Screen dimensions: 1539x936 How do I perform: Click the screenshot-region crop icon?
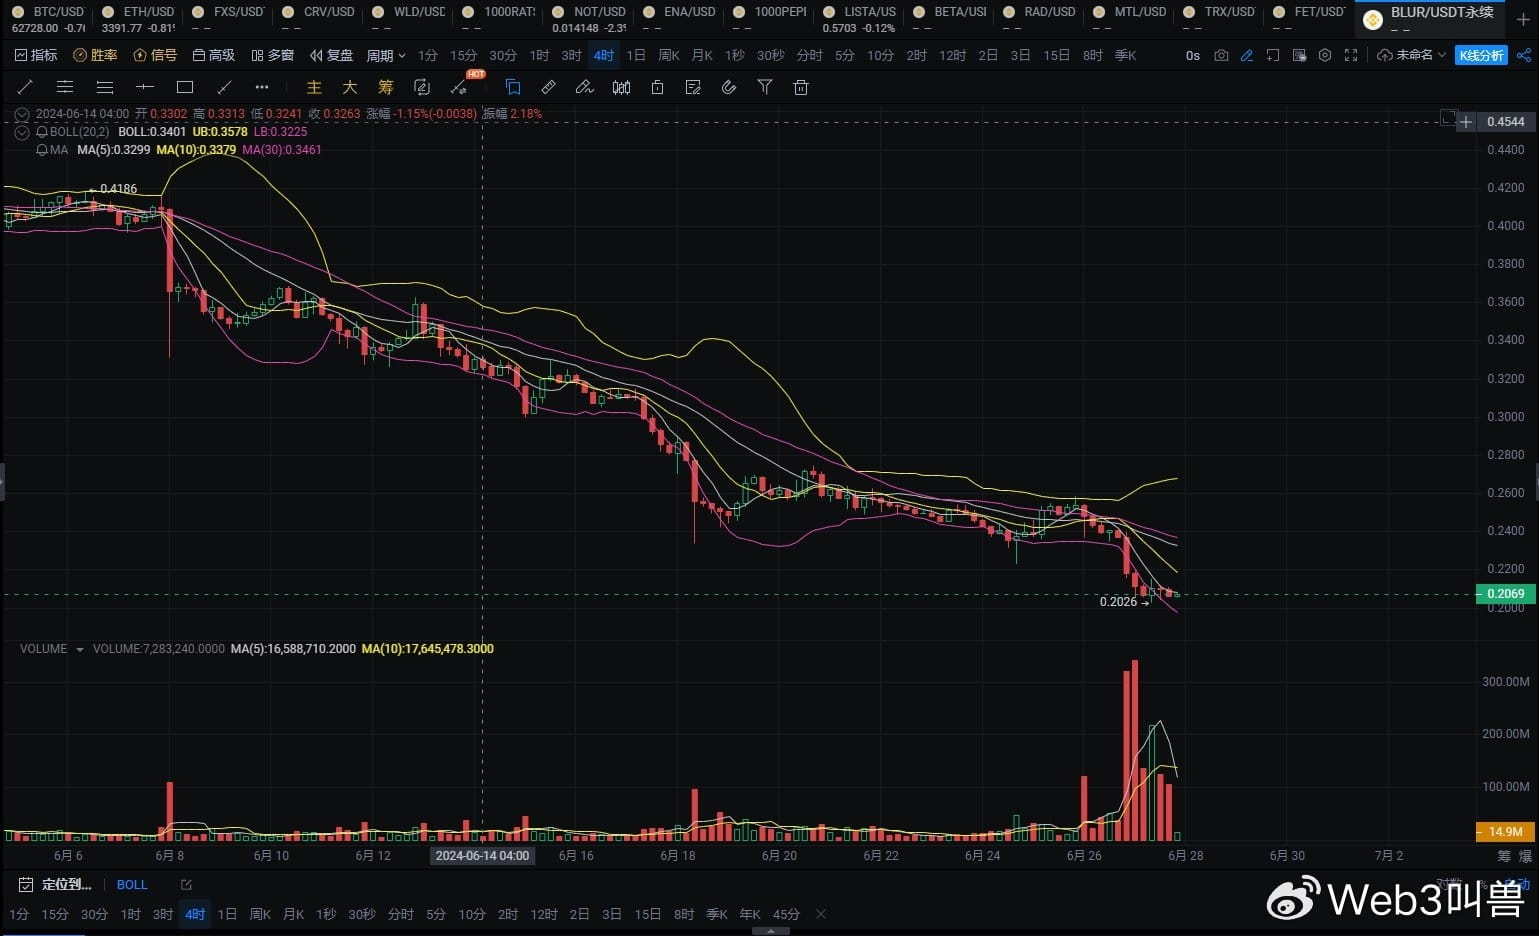[x=1273, y=55]
